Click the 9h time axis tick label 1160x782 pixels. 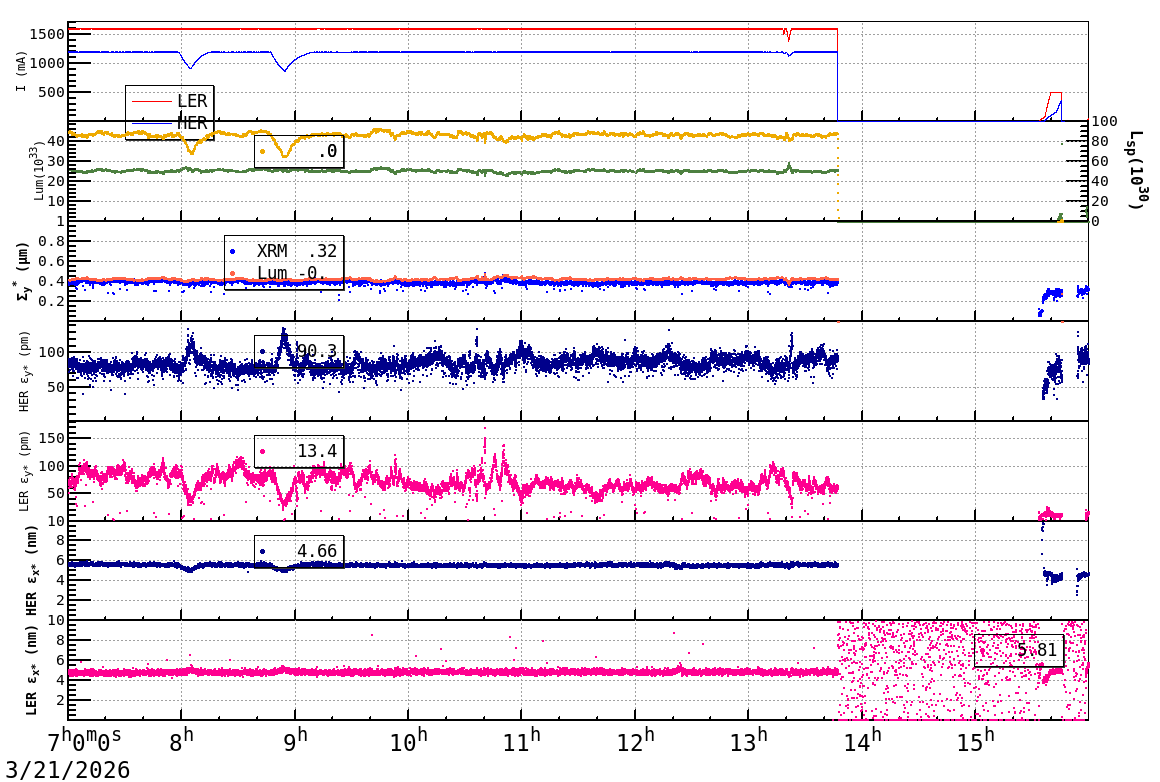[294, 740]
